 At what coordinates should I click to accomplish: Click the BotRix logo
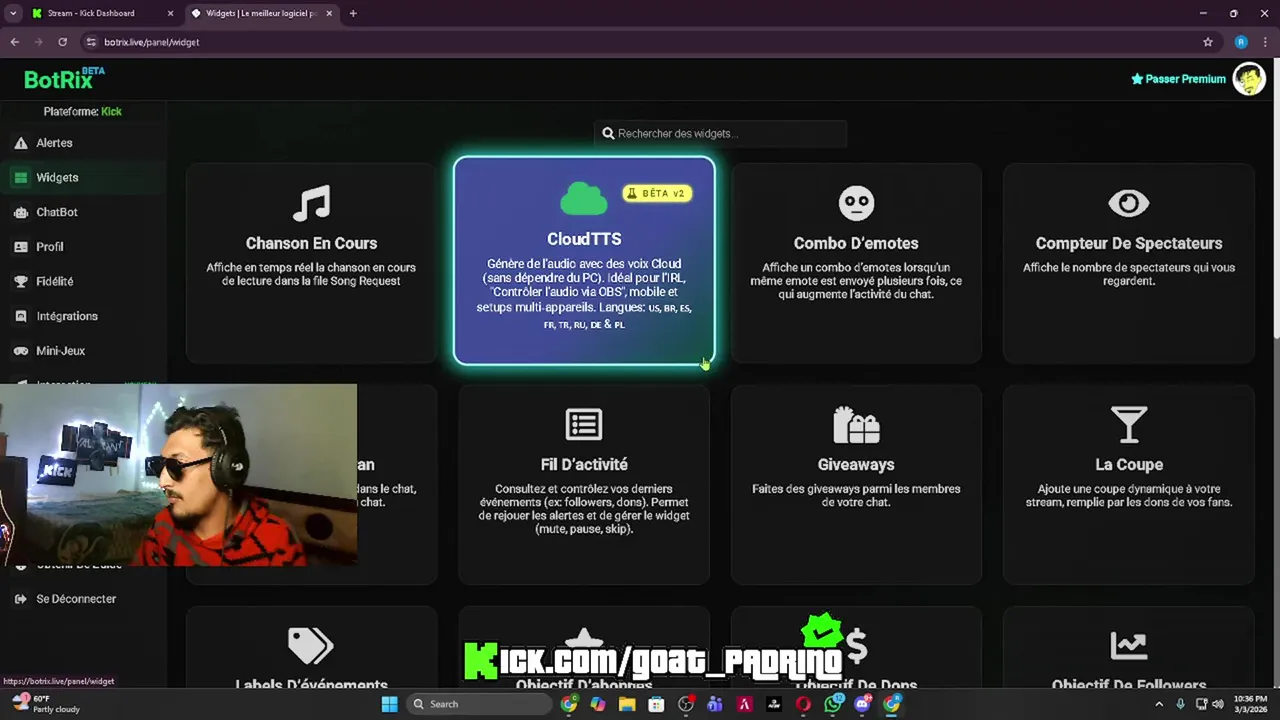coord(64,78)
